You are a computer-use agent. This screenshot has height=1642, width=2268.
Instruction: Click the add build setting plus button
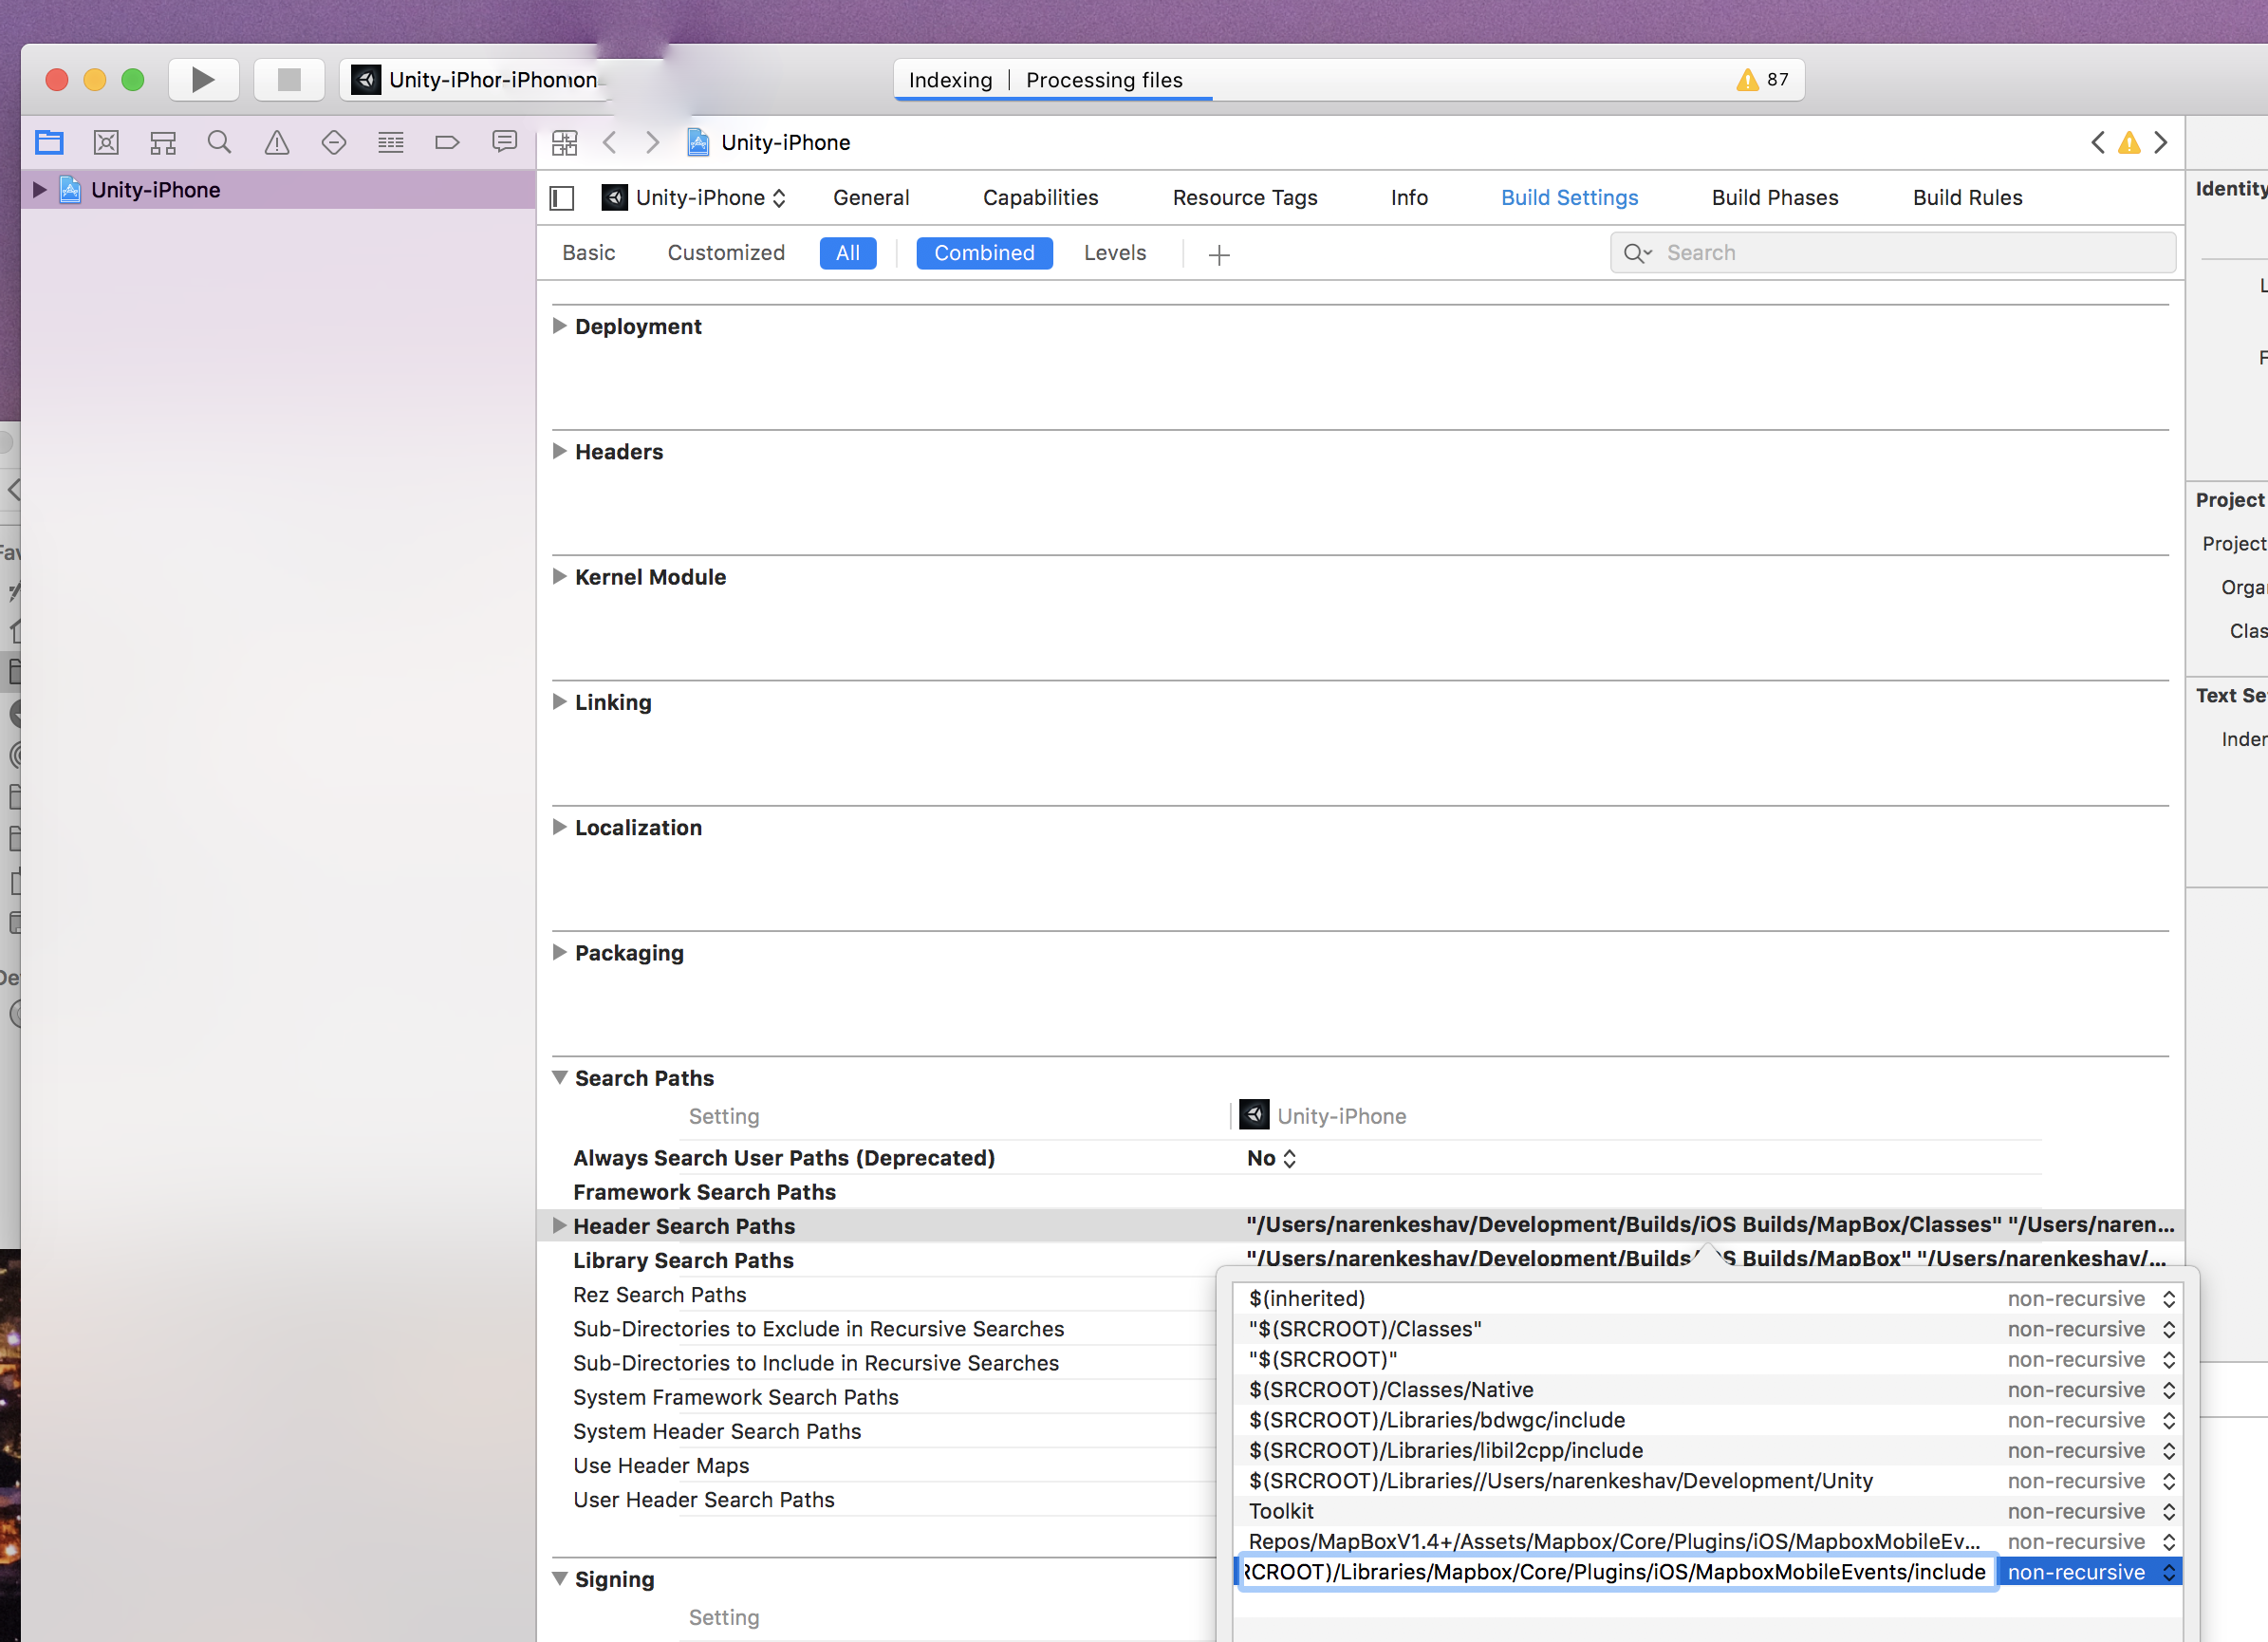coord(1218,255)
